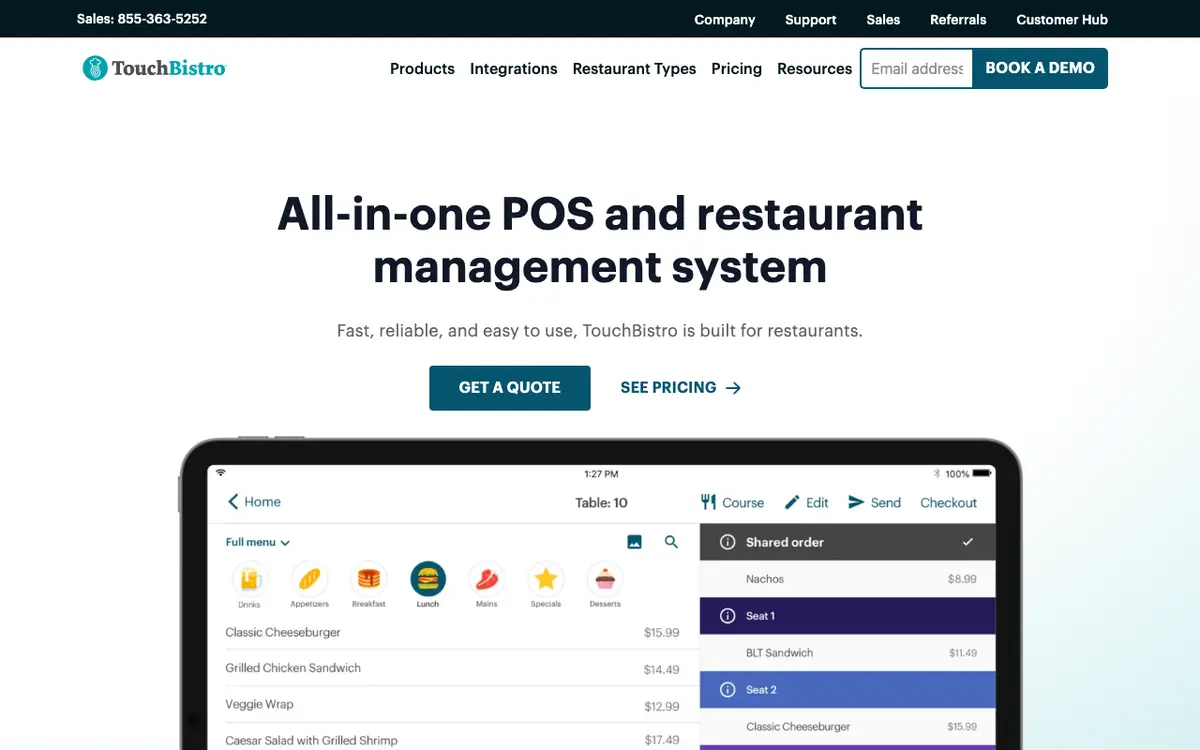Click the Shared order checkmark

coord(967,542)
